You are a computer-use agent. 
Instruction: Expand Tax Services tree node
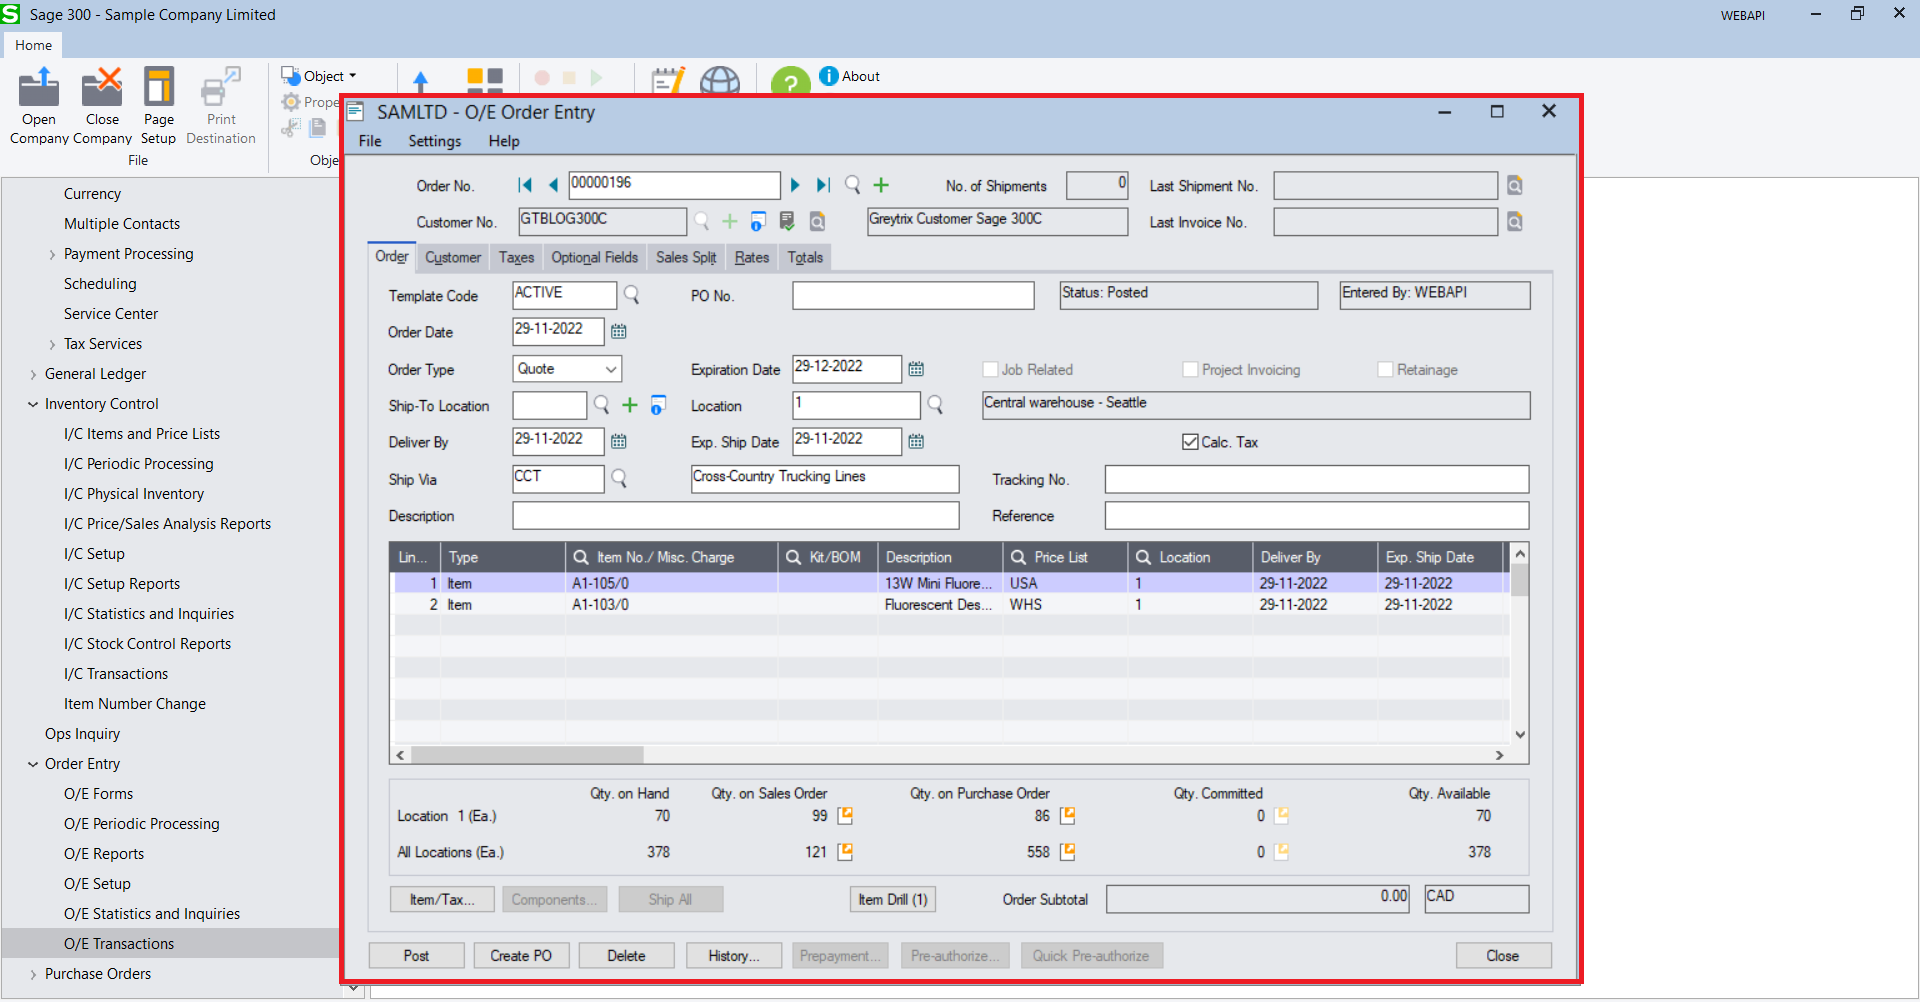click(x=52, y=344)
